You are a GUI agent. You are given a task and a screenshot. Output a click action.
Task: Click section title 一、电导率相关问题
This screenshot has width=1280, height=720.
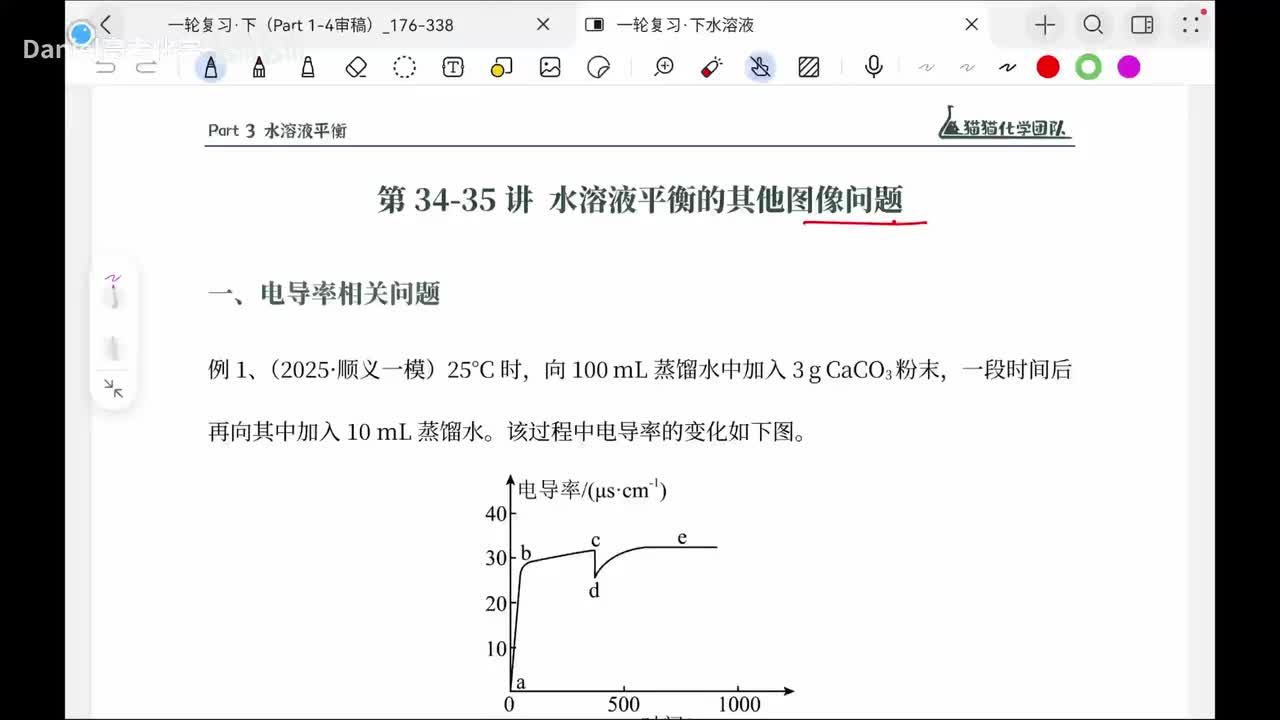[324, 293]
